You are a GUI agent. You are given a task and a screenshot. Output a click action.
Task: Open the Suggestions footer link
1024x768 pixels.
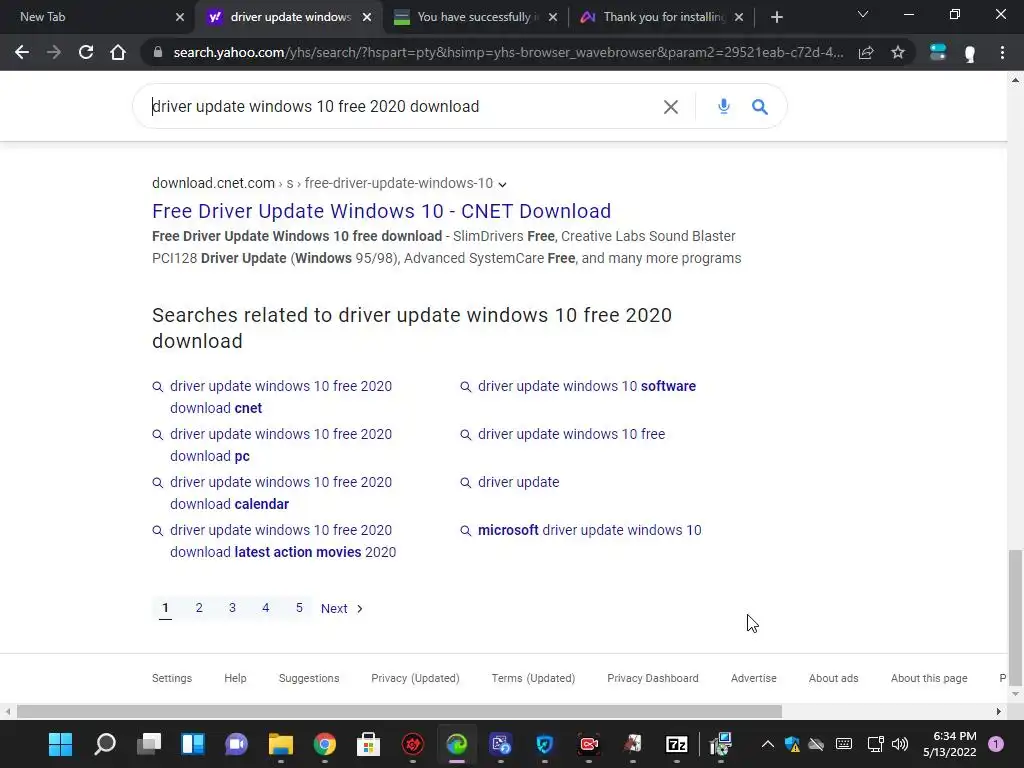coord(309,678)
